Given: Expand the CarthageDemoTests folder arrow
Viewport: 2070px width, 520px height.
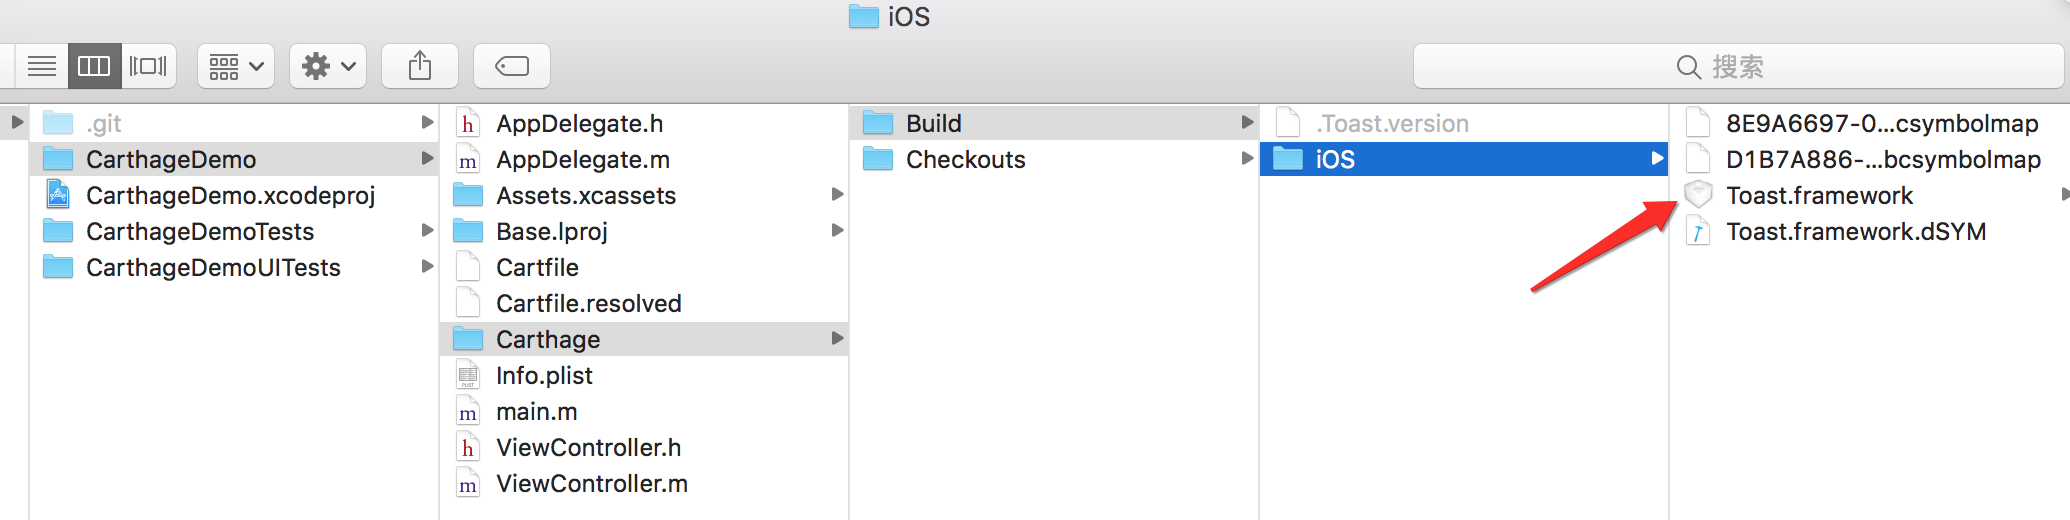Looking at the screenshot, I should tap(427, 231).
